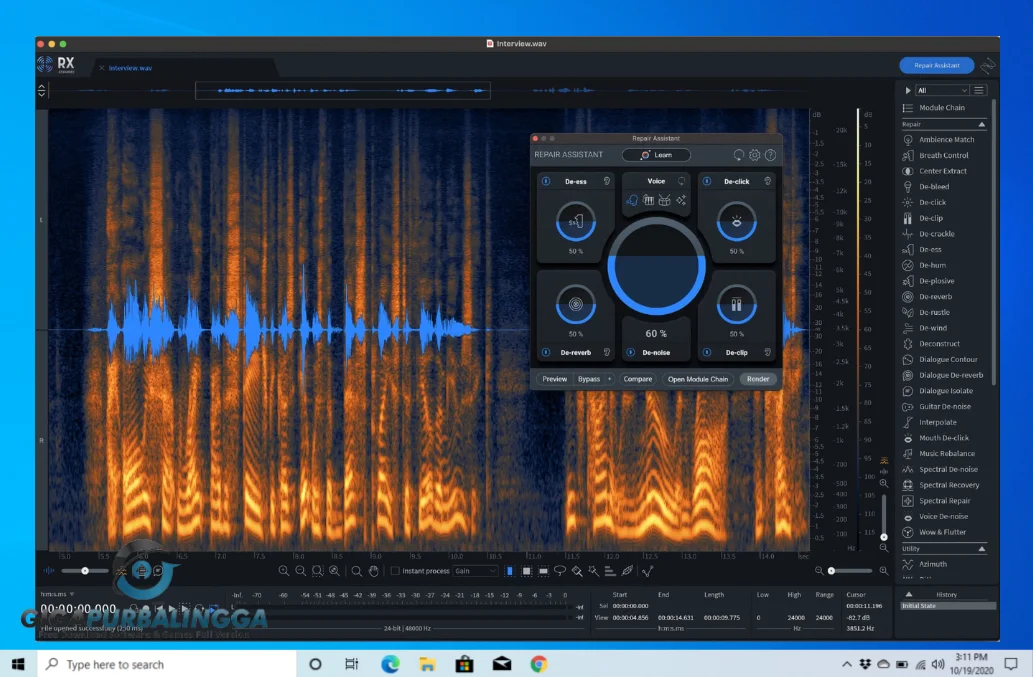Open the Wow & Flutter module
This screenshot has height=677, width=1033.
(x=934, y=532)
